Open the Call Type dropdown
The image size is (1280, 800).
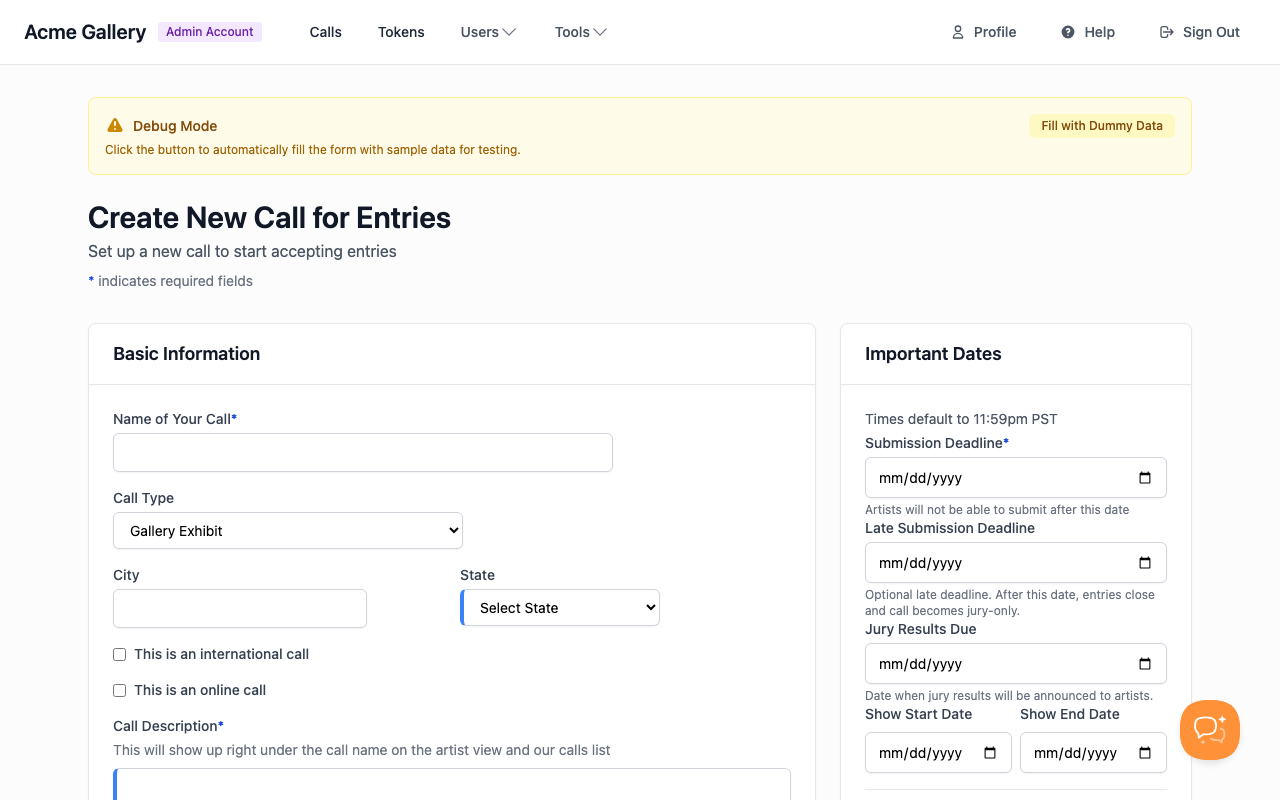pos(288,530)
